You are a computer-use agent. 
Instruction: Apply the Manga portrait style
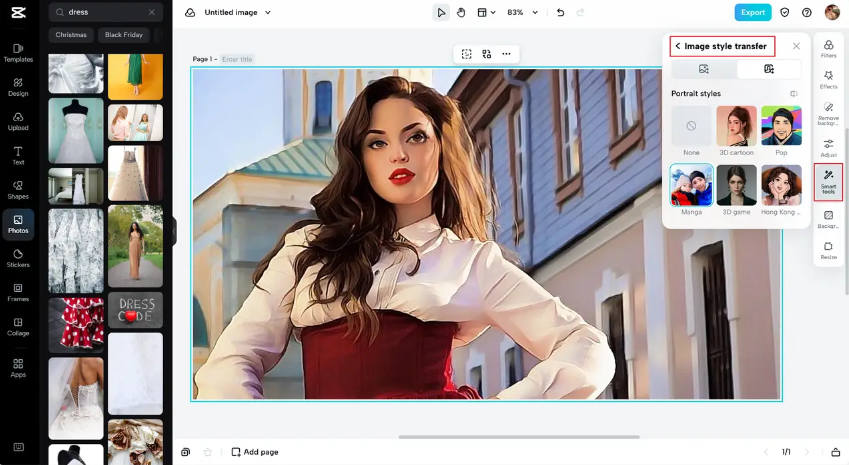coord(691,185)
